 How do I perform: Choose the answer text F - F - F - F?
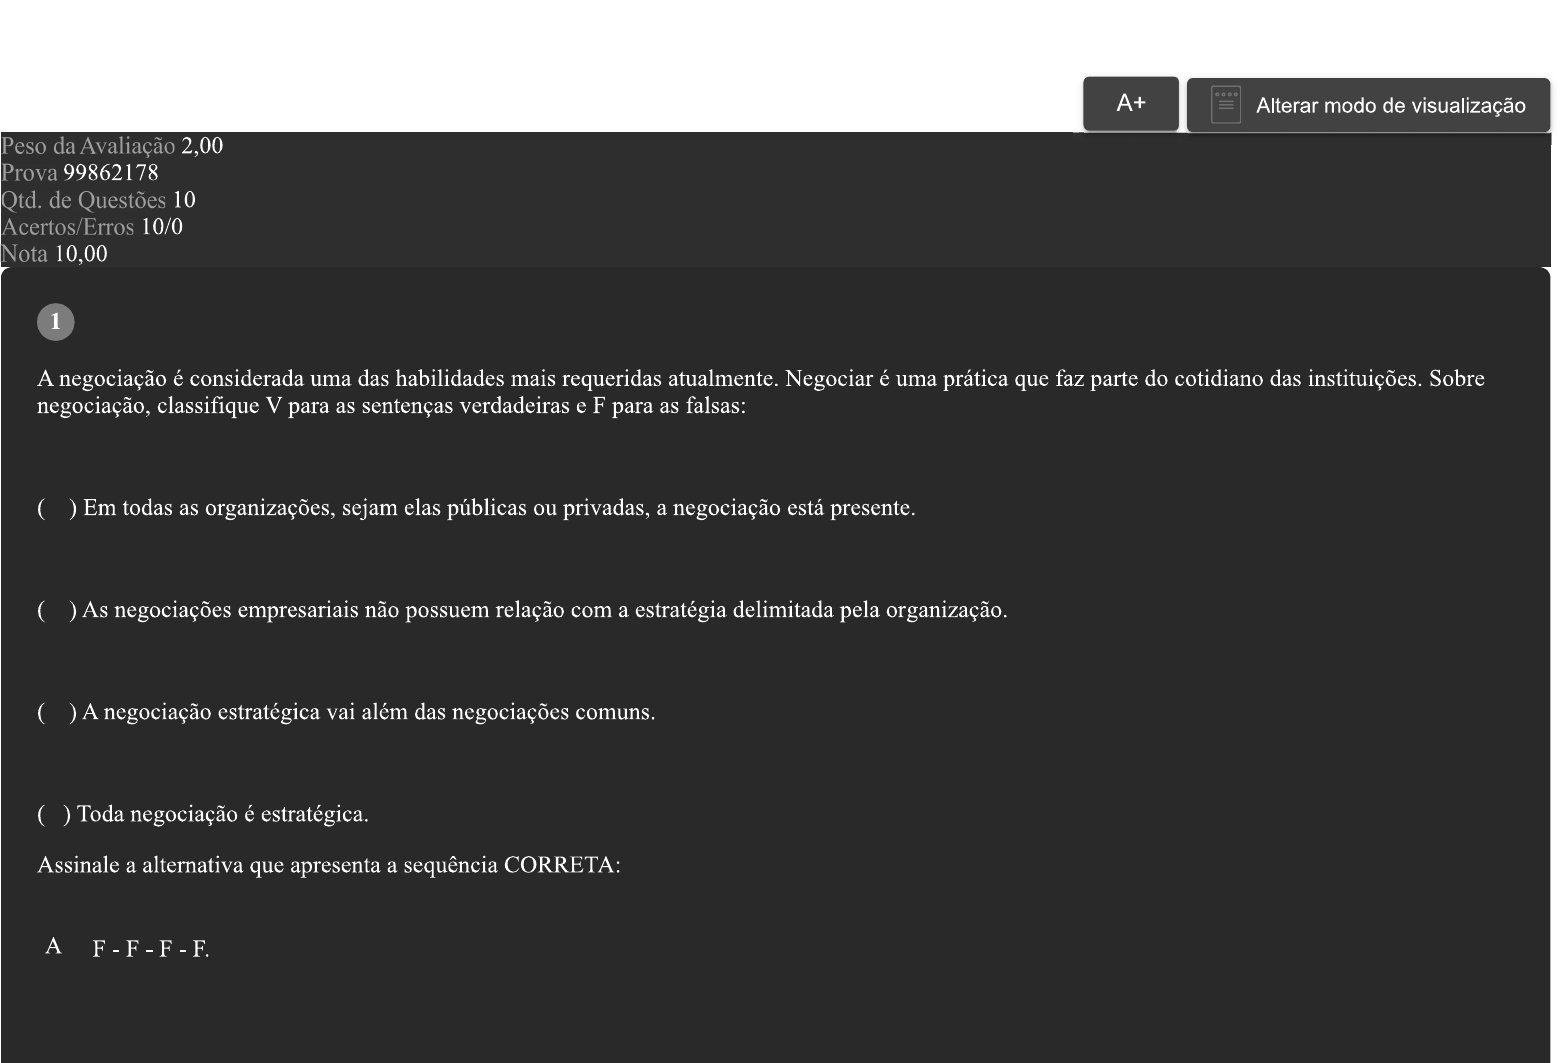pyautogui.click(x=150, y=949)
